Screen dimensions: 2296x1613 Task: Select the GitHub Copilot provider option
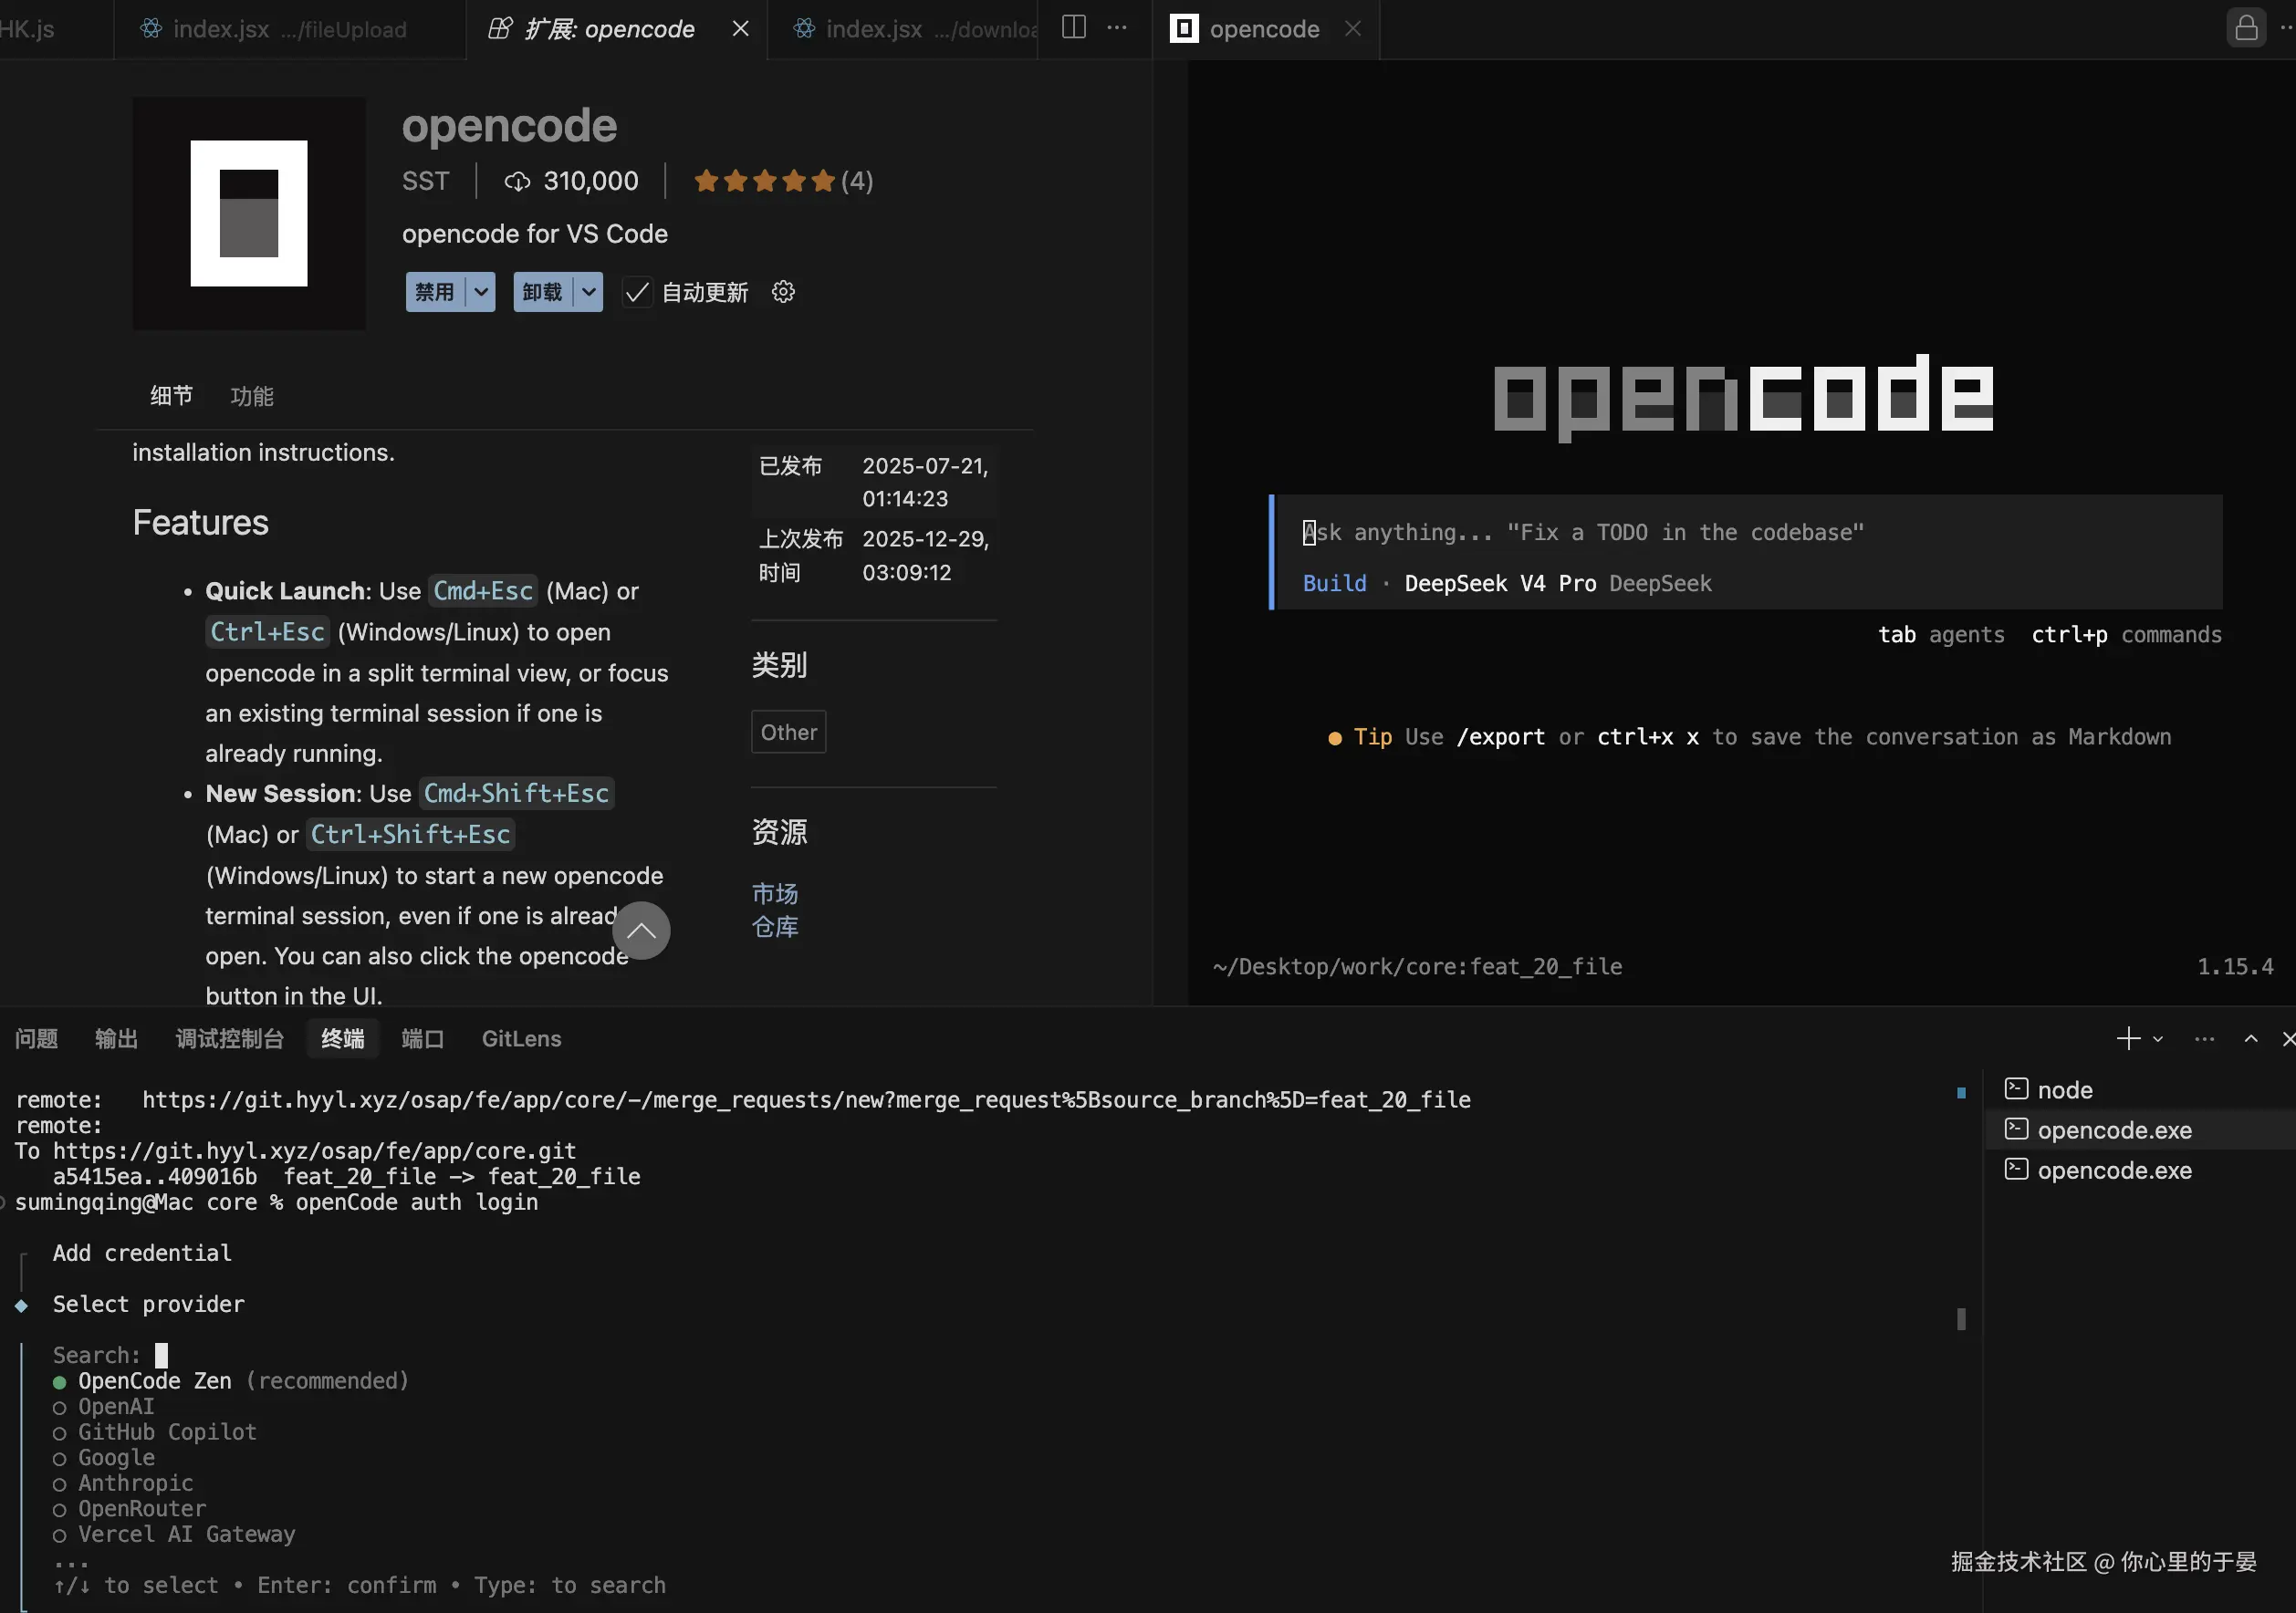pos(155,1432)
